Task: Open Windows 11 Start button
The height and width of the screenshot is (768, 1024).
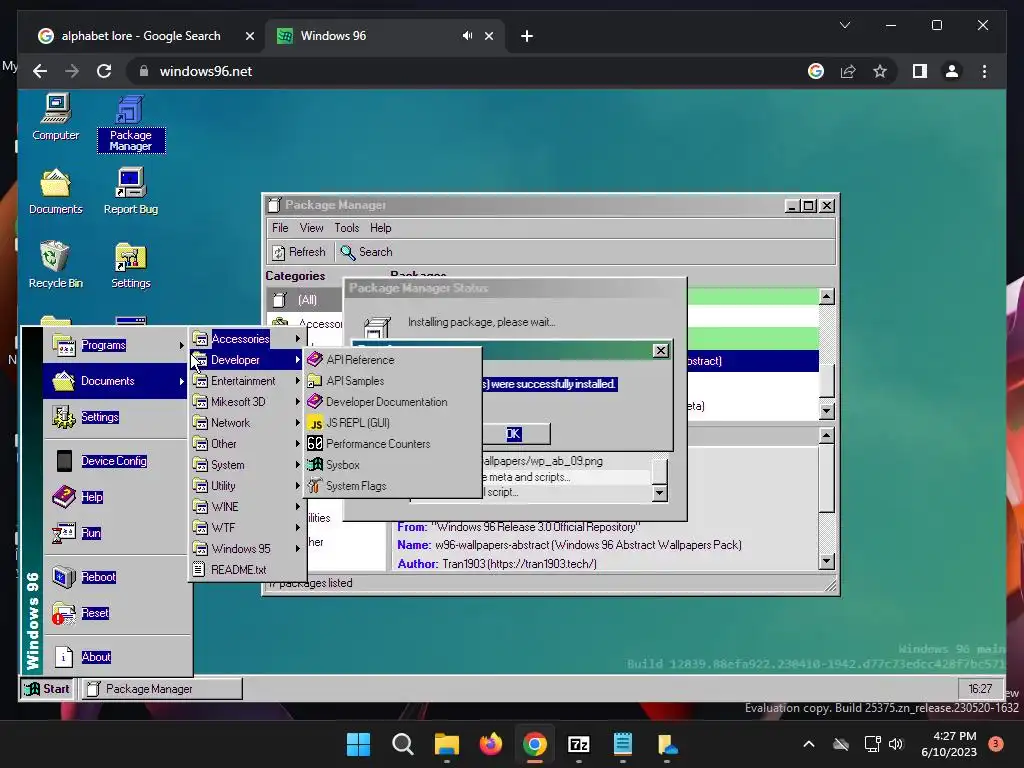Action: [359, 744]
